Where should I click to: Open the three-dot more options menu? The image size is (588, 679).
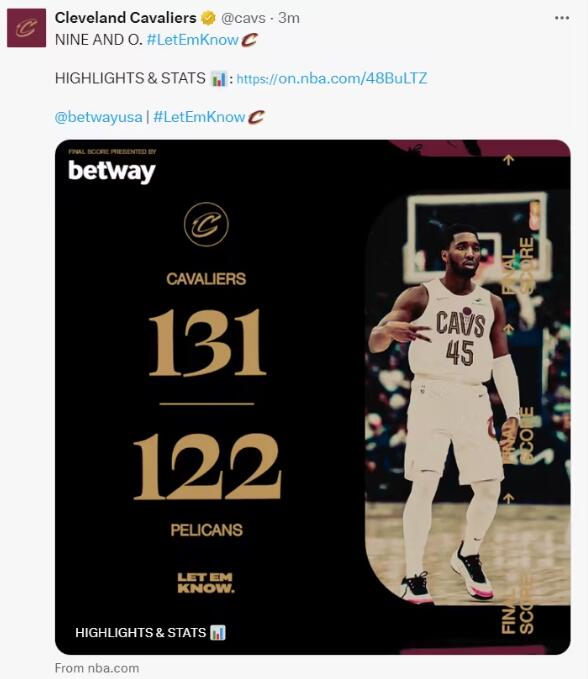coord(562,18)
